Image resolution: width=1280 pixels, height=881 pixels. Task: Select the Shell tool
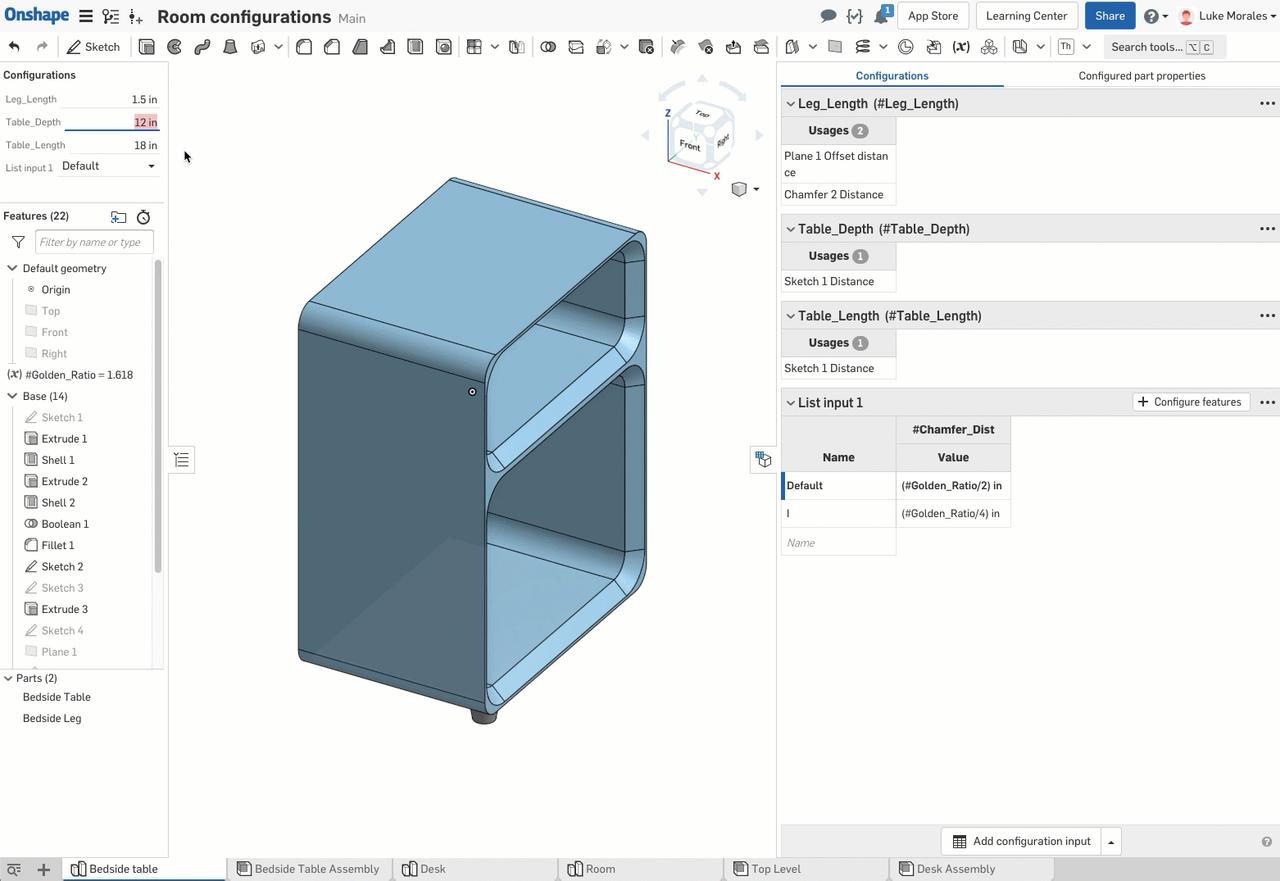click(415, 46)
